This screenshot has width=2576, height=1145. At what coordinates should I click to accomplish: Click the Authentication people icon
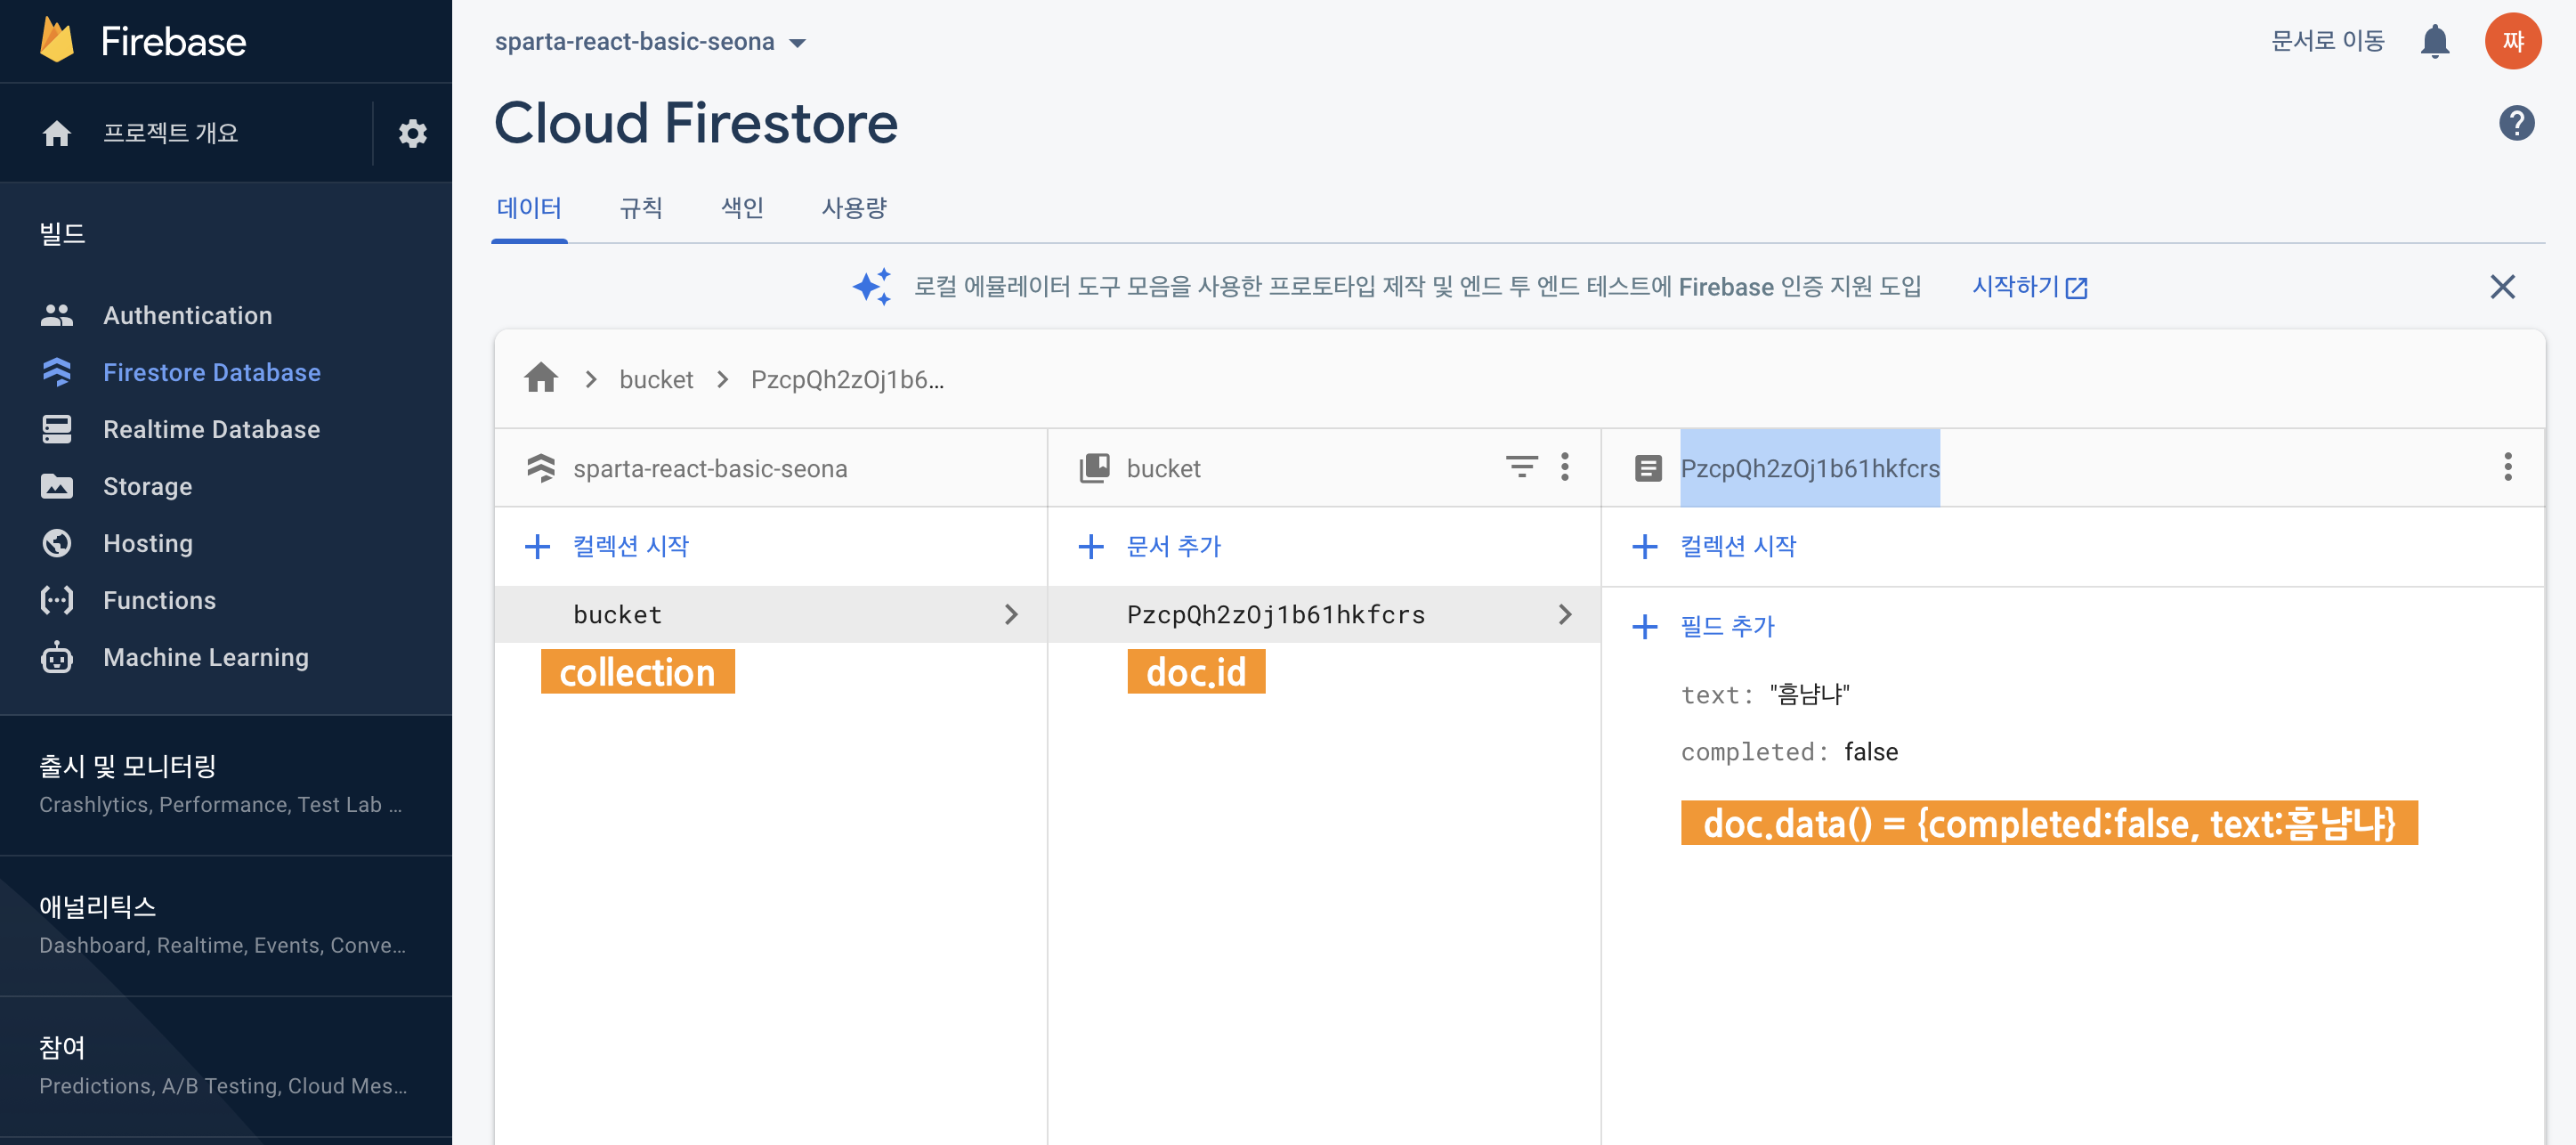[57, 315]
